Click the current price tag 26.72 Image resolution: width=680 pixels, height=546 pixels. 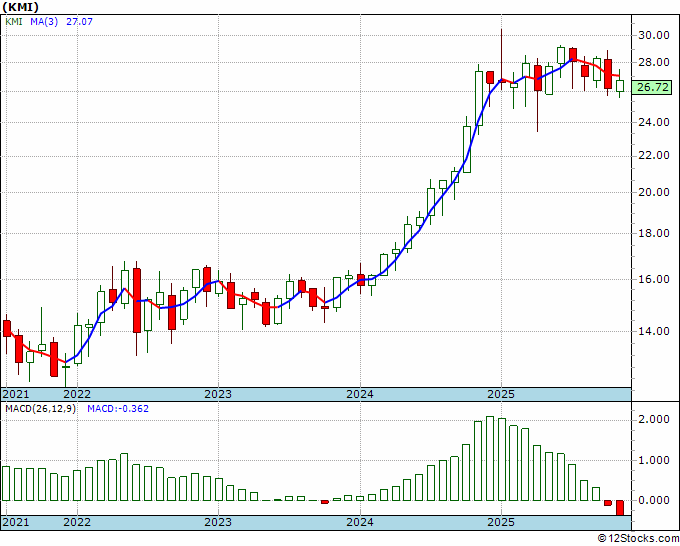click(x=653, y=87)
